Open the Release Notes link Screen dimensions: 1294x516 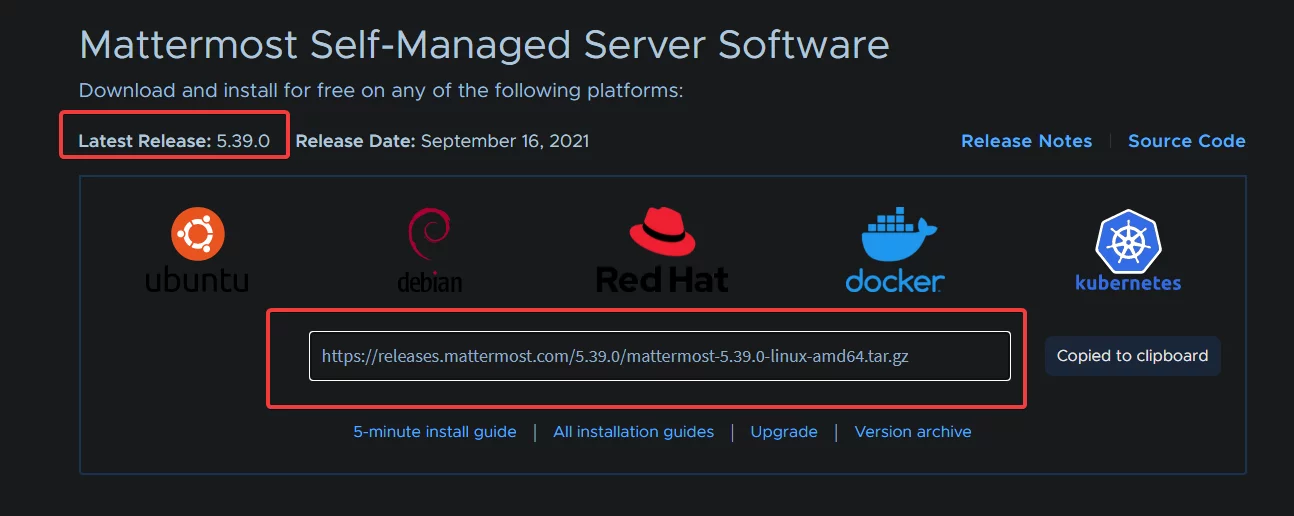click(x=1026, y=141)
